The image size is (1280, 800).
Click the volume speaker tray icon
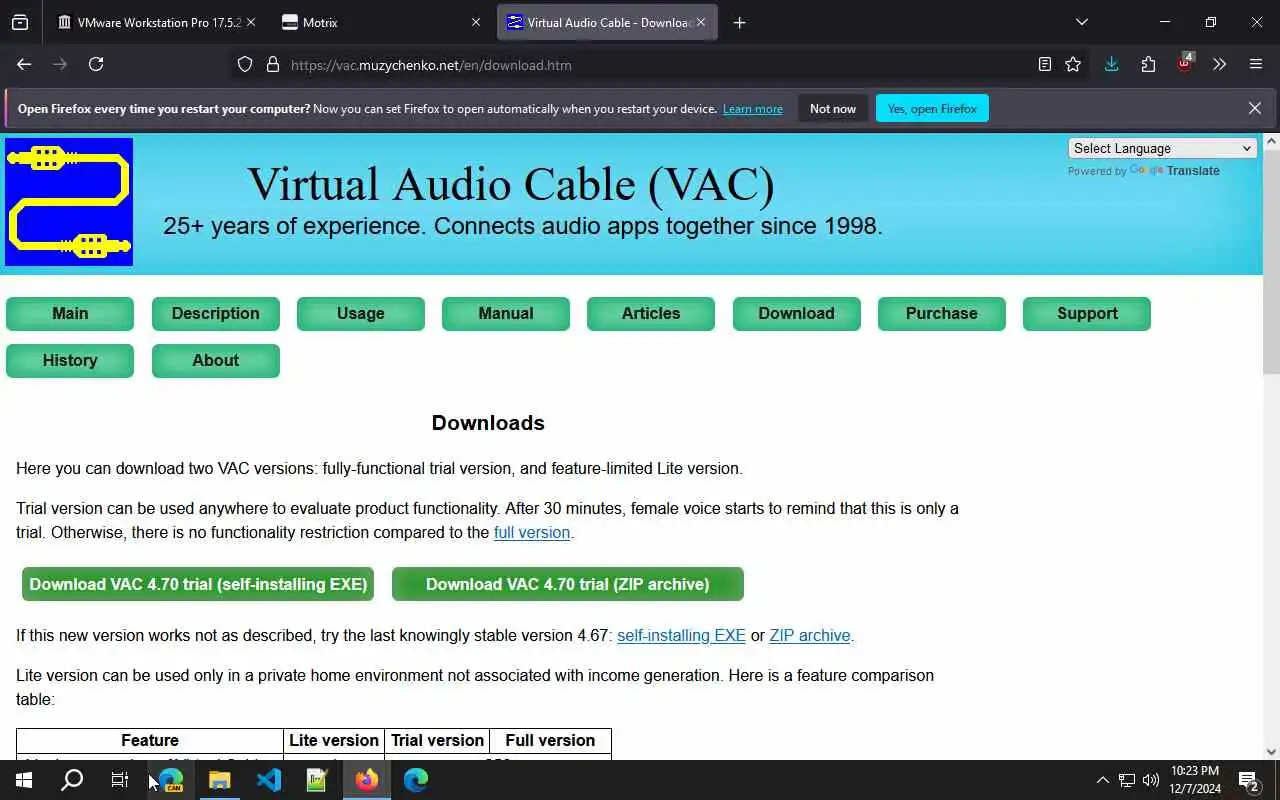(x=1151, y=780)
